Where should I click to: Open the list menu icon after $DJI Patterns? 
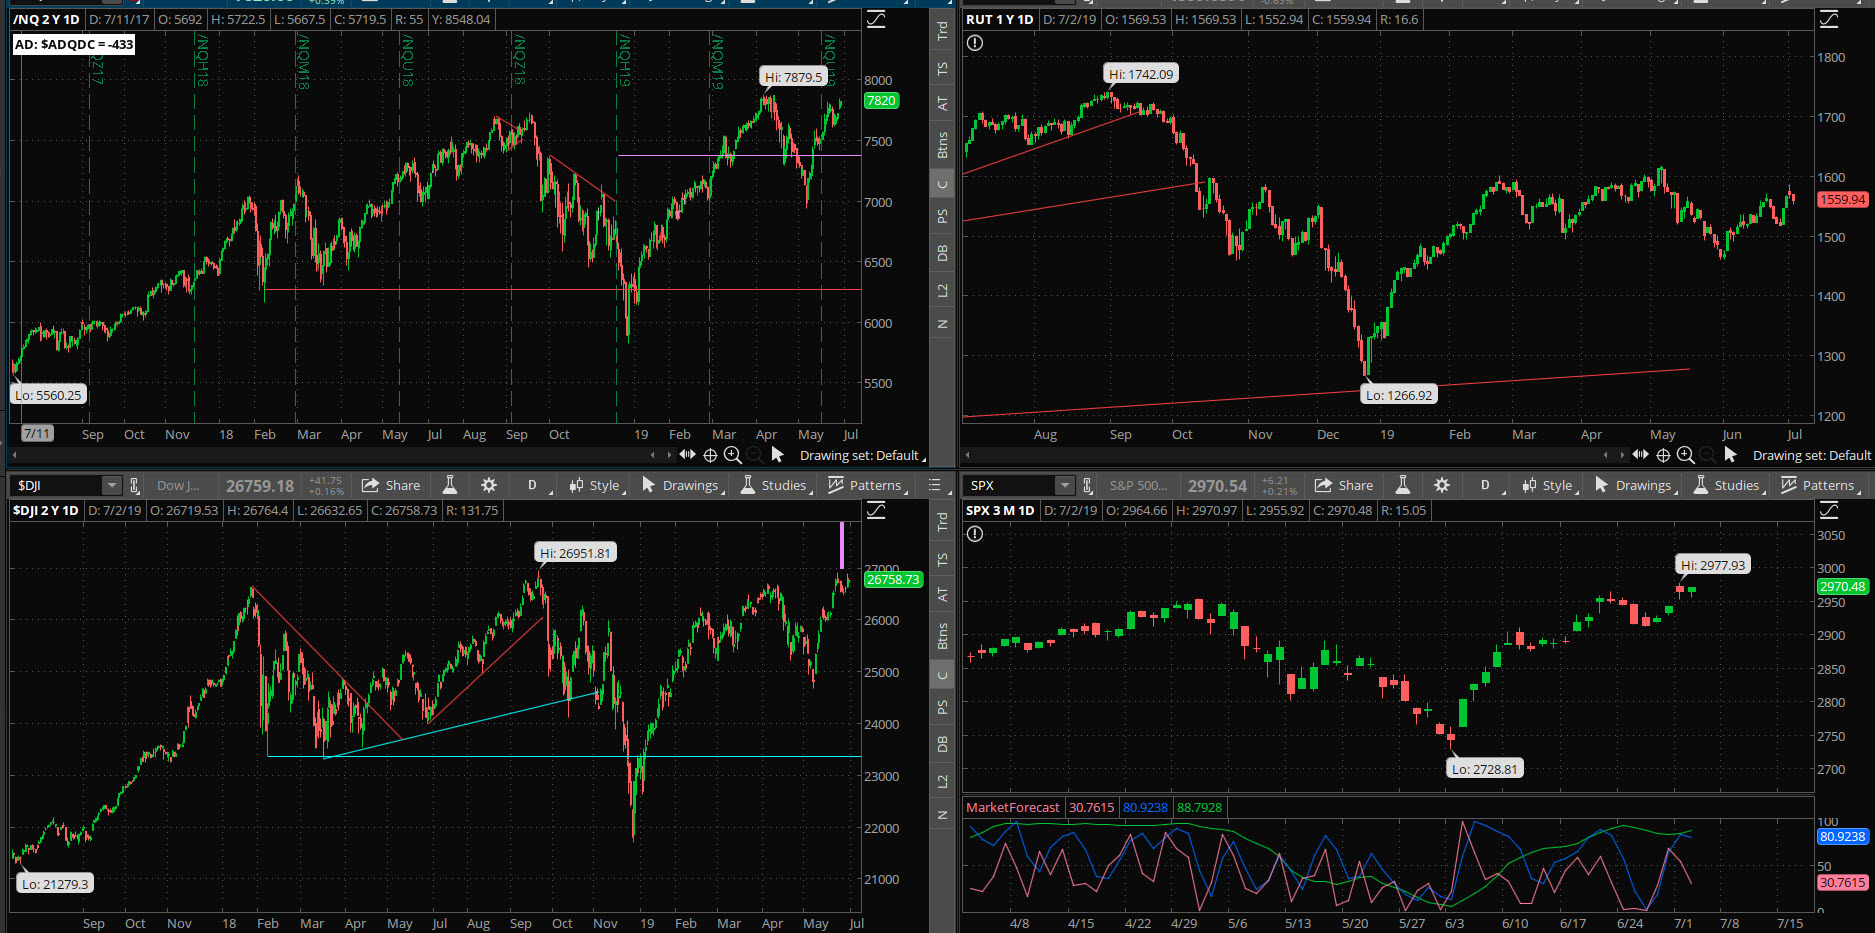(935, 485)
